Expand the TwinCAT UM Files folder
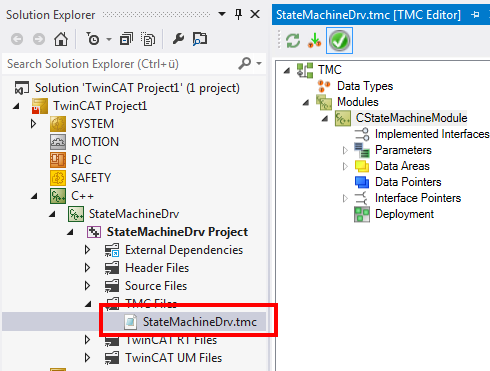The width and height of the screenshot is (490, 371). (x=87, y=358)
